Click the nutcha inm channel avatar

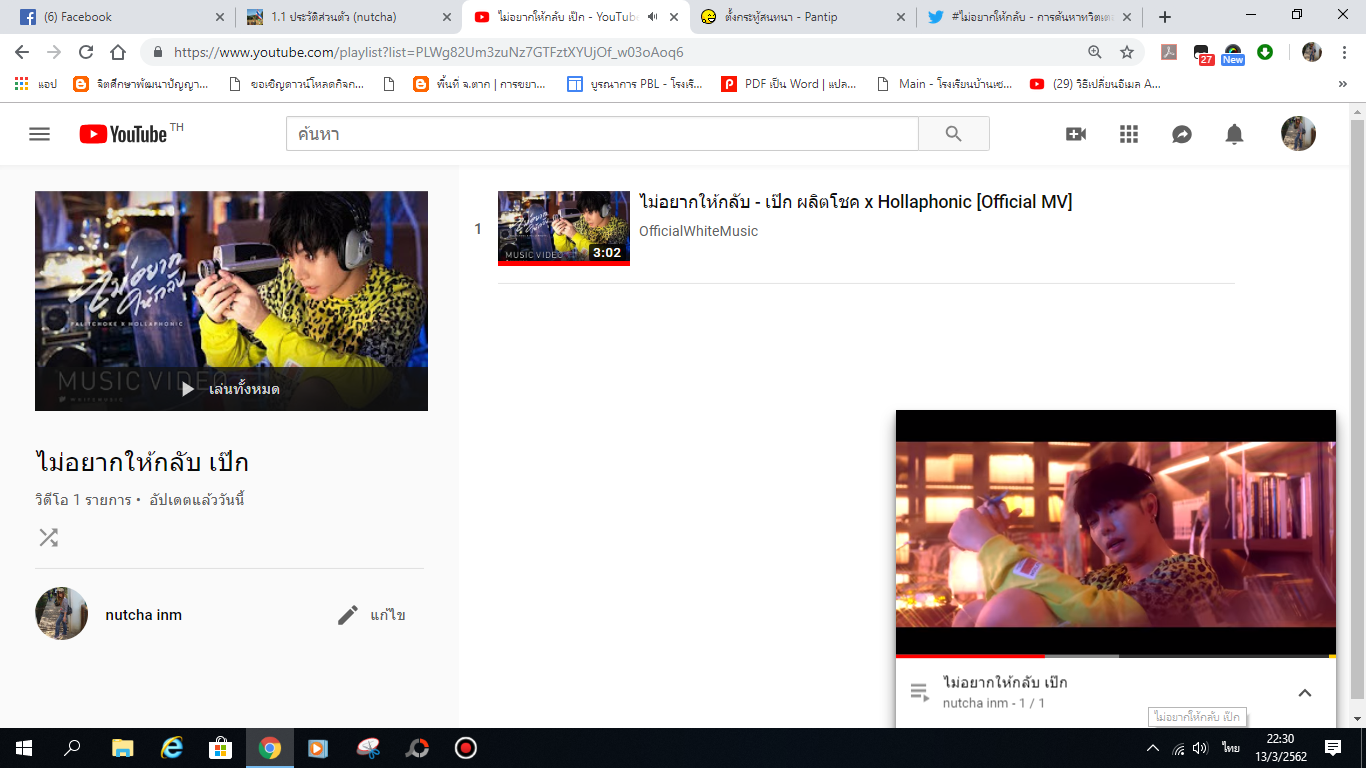point(62,613)
